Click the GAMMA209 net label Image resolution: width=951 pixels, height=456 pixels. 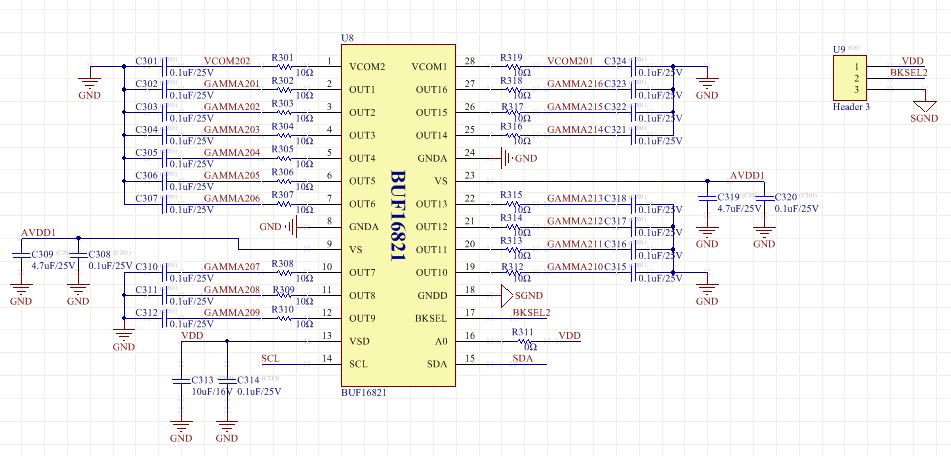[232, 312]
